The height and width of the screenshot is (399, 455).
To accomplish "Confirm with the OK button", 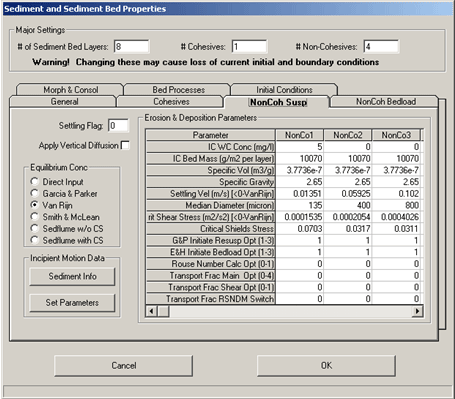I will tap(326, 366).
